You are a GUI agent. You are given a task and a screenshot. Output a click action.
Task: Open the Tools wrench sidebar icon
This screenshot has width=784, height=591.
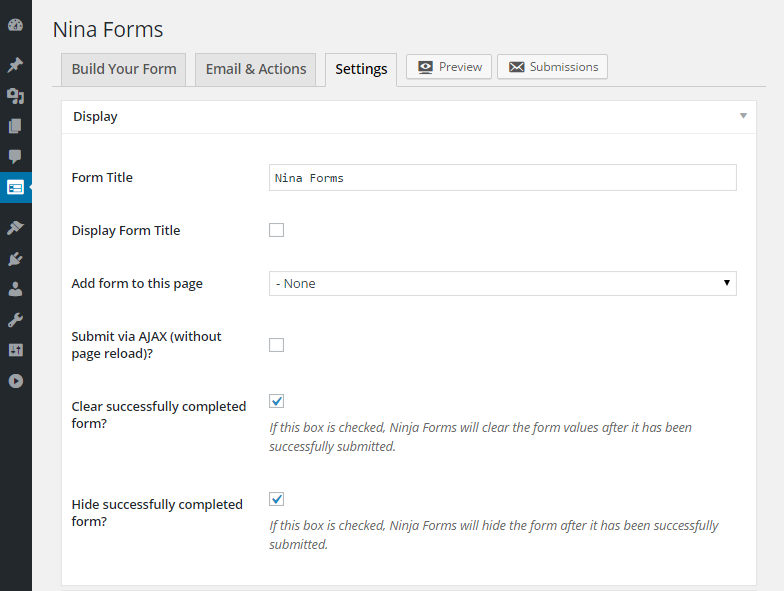point(16,320)
